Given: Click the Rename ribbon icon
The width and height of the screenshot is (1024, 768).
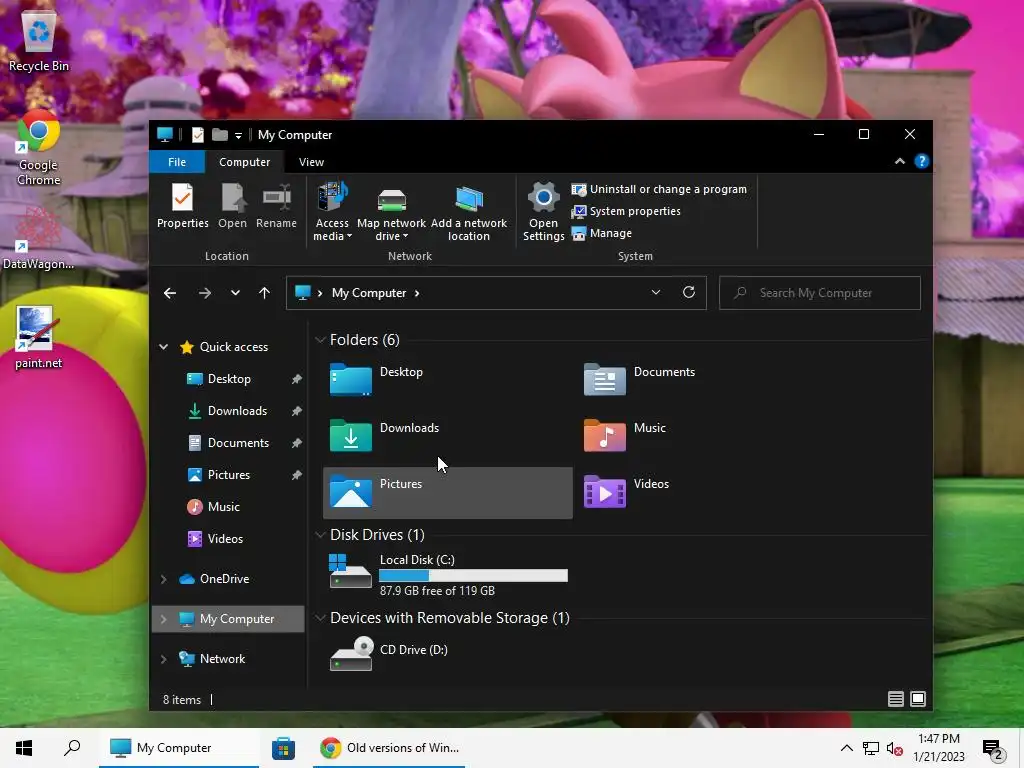Looking at the screenshot, I should [276, 205].
